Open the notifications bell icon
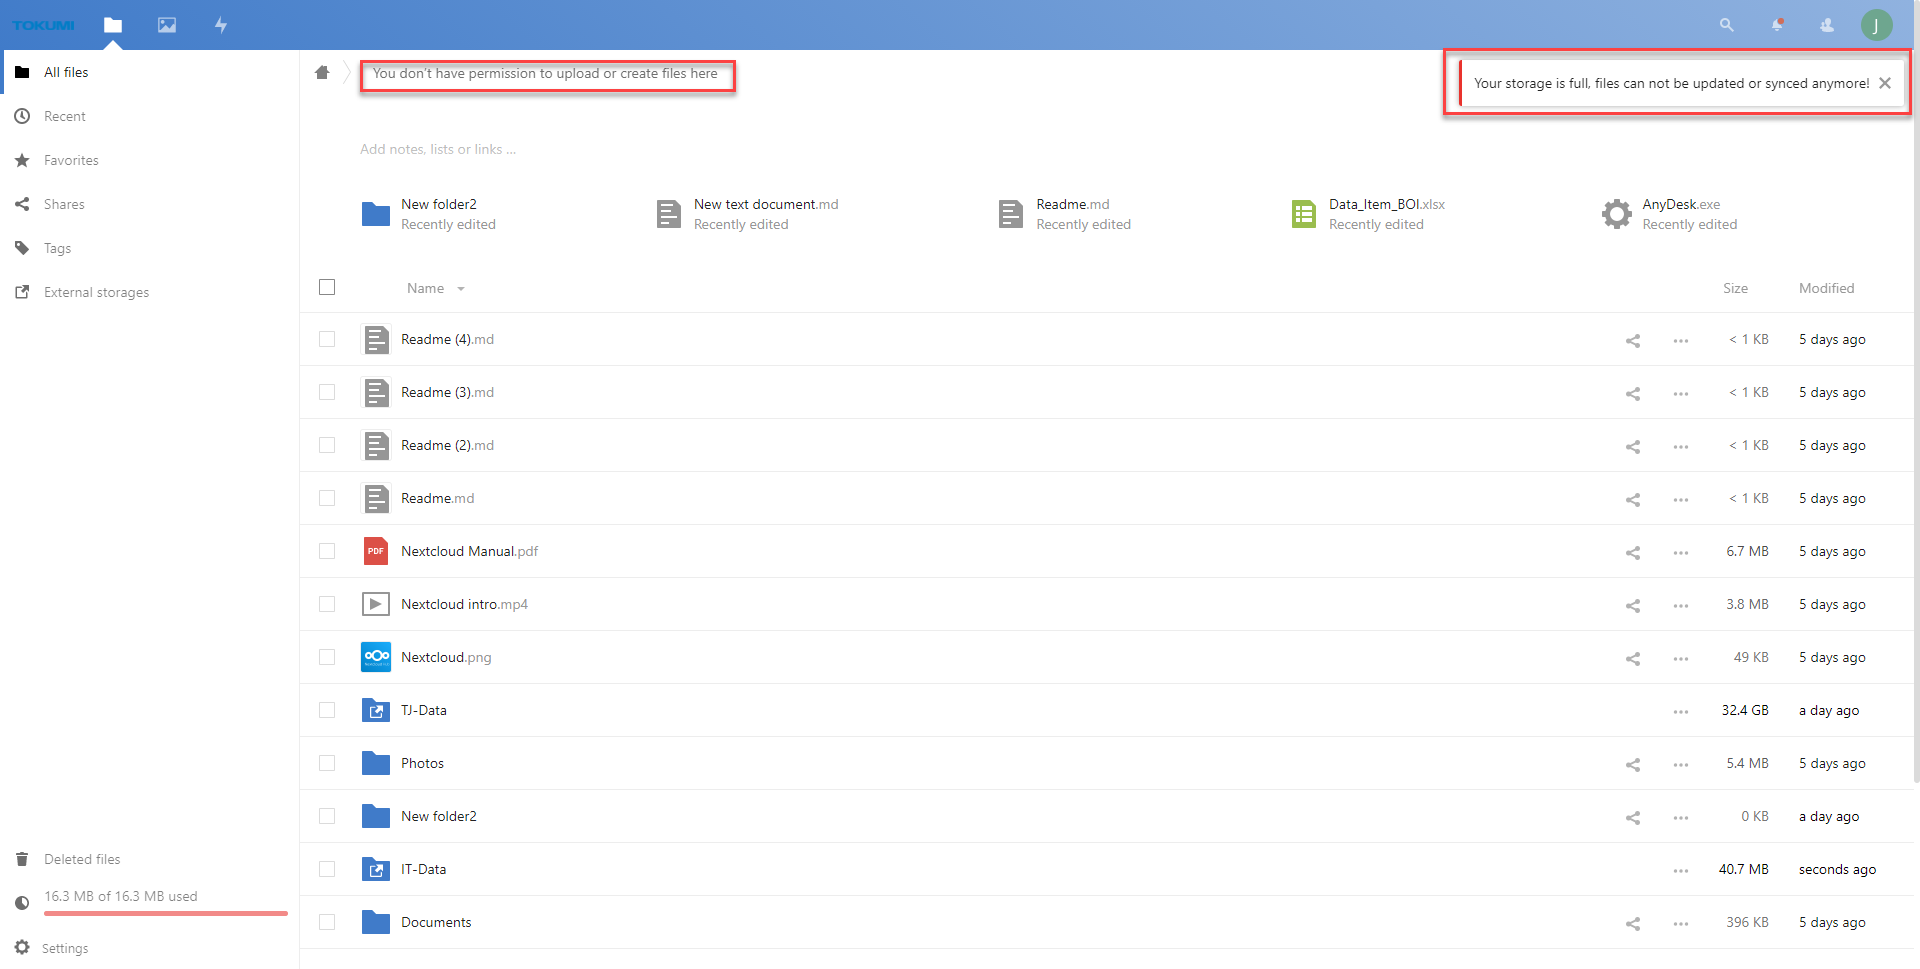Viewport: 1920px width, 969px height. point(1777,25)
